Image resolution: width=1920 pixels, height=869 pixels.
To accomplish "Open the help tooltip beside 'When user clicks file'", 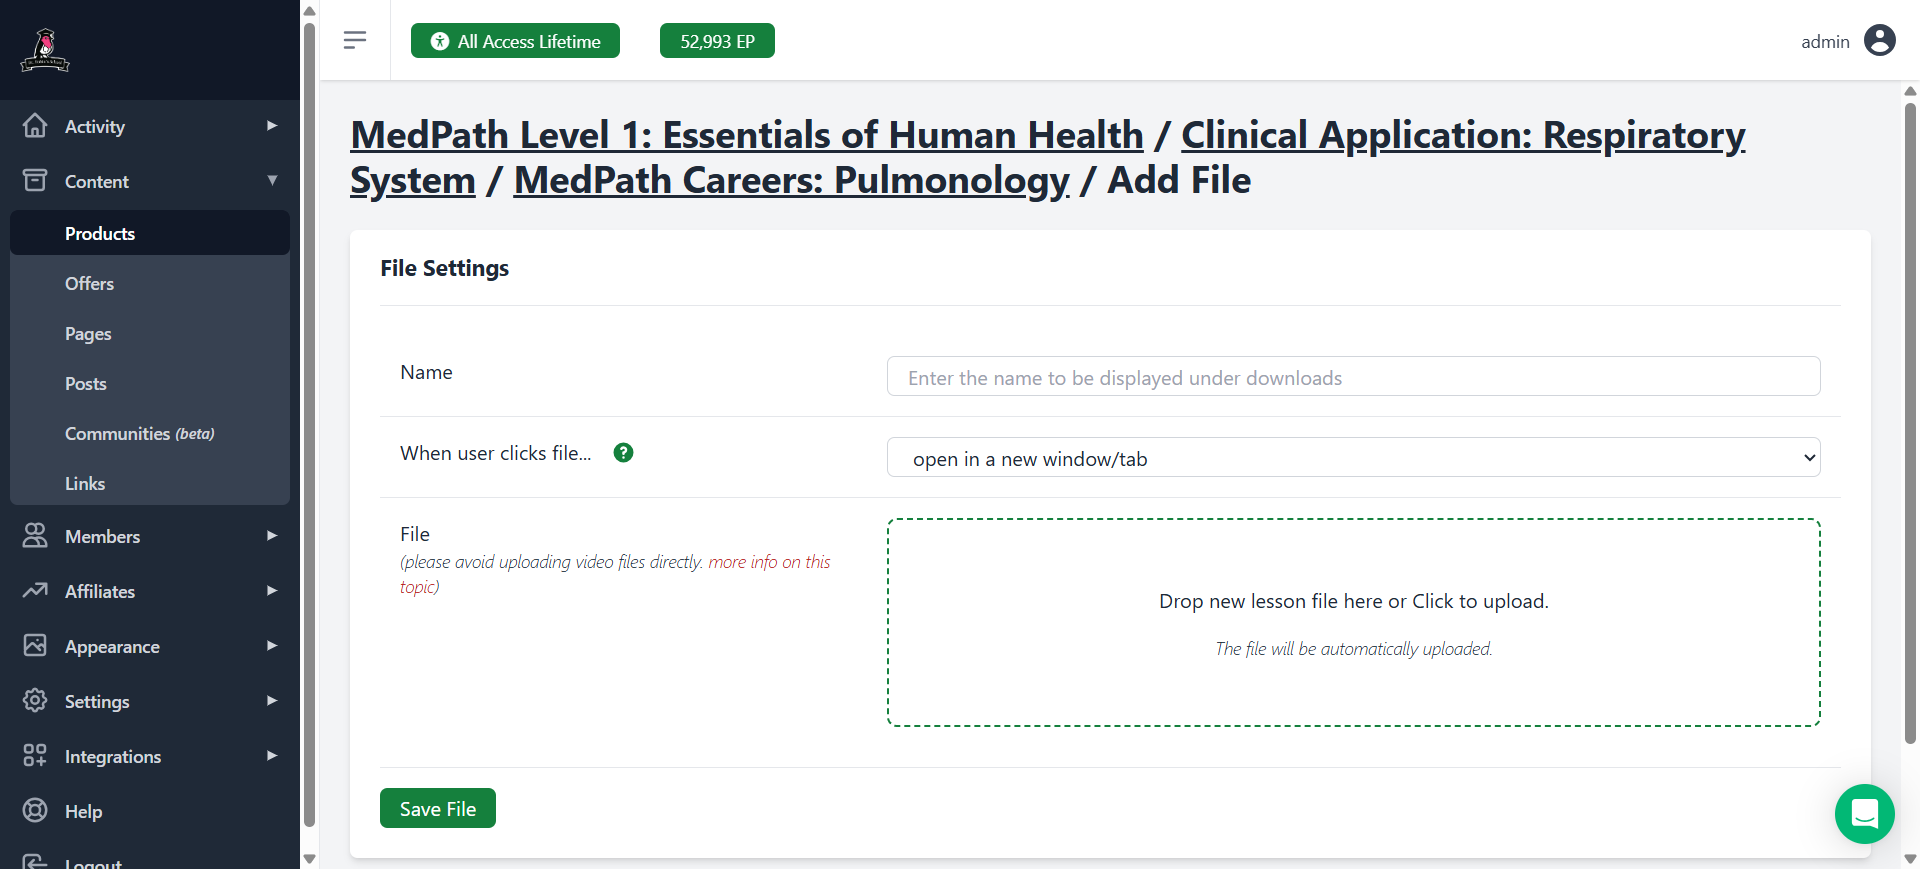I will pyautogui.click(x=623, y=453).
